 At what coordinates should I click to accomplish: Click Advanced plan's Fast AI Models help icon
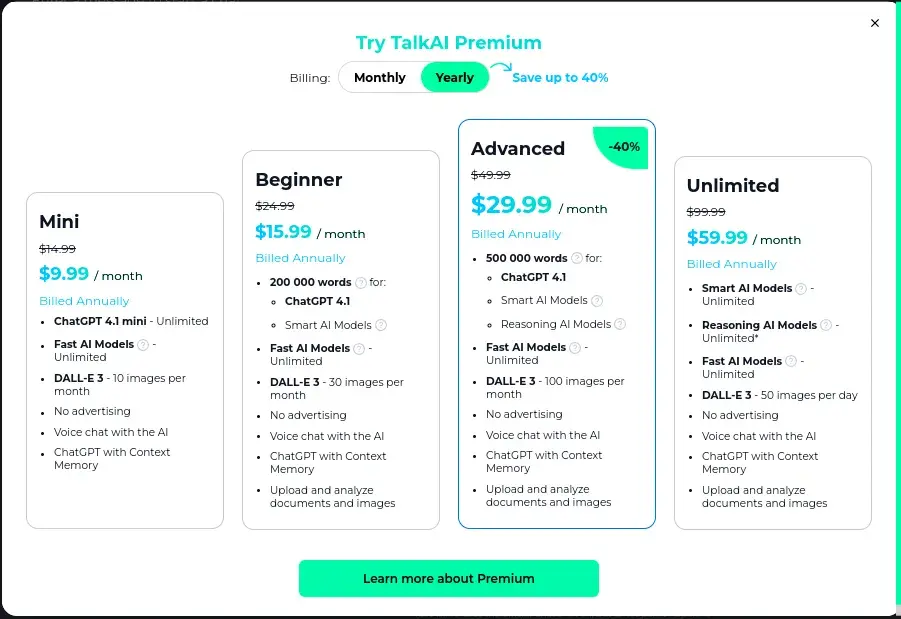(x=575, y=347)
